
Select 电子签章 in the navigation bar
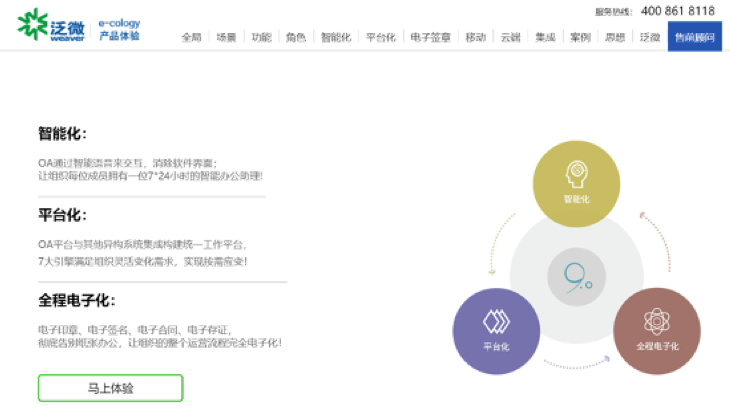(x=431, y=37)
